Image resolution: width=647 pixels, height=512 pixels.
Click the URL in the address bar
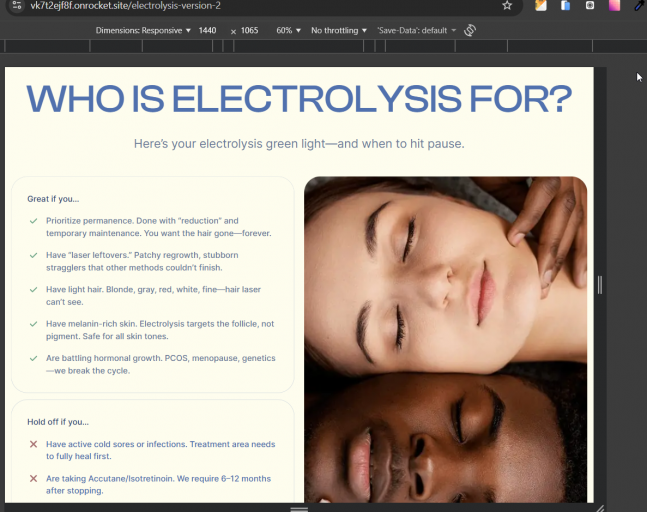coord(125,6)
